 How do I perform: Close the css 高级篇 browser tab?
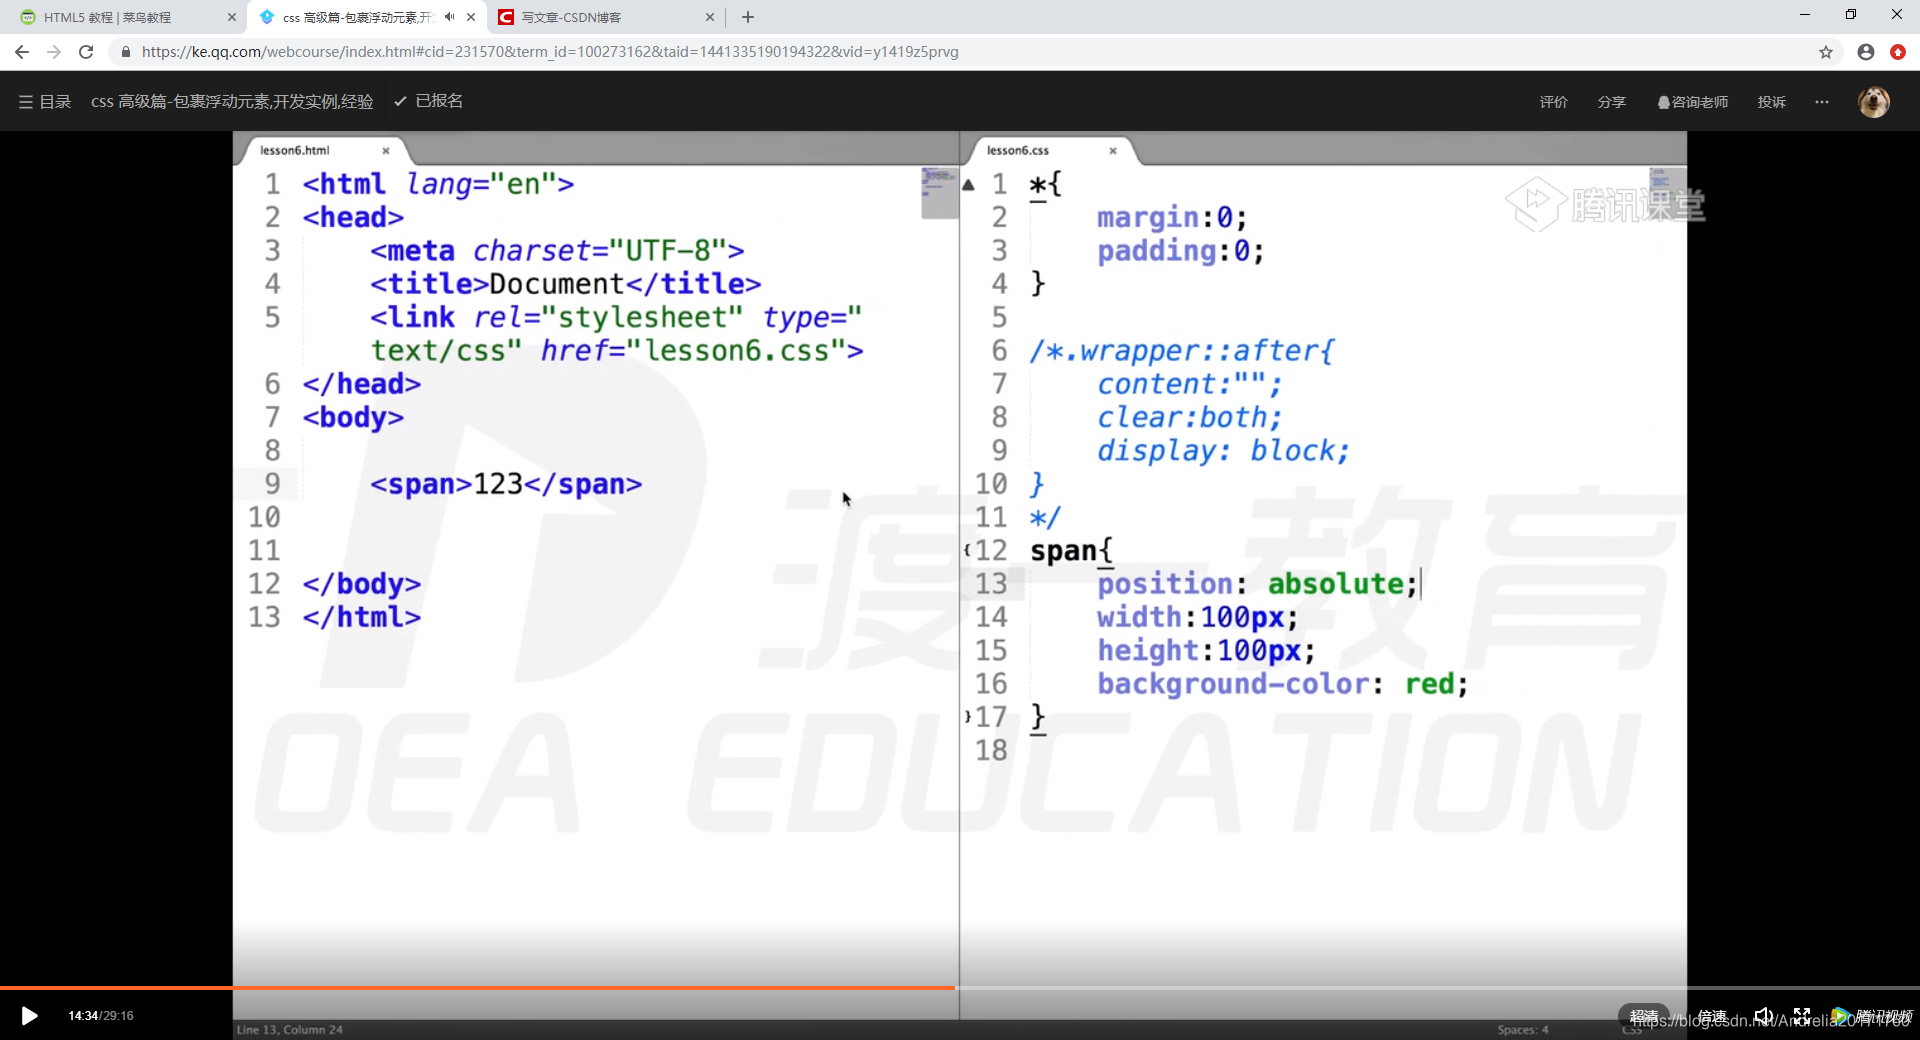(471, 17)
